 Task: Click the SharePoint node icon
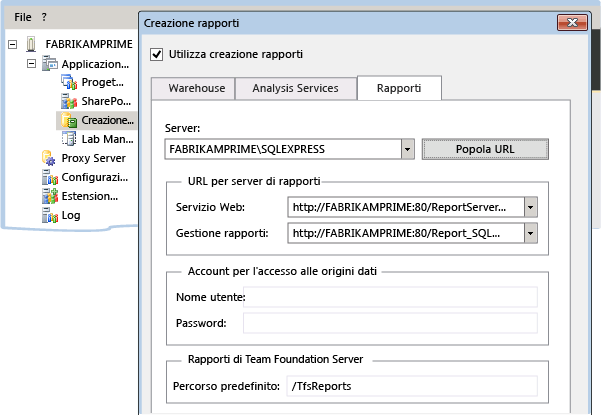(x=69, y=101)
